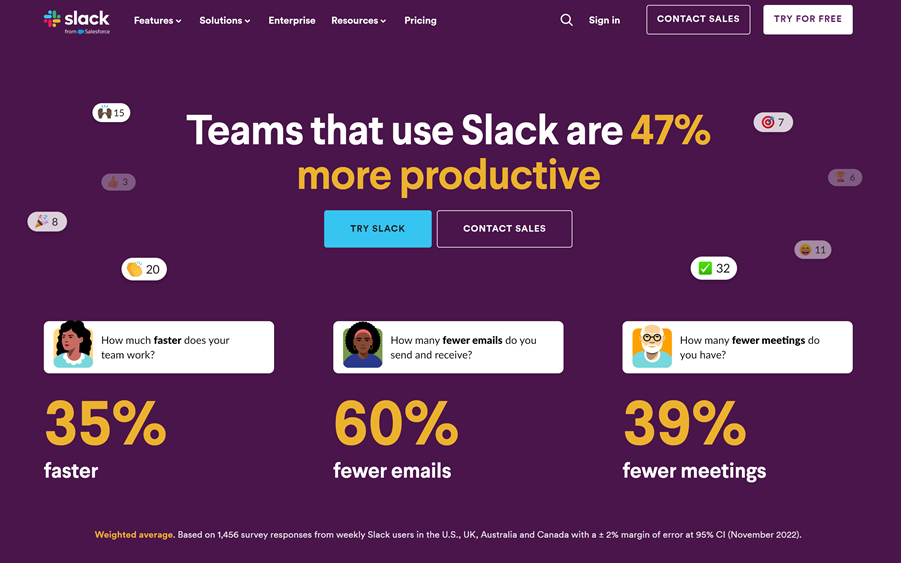Click the target emoji reaction with 7

[773, 122]
